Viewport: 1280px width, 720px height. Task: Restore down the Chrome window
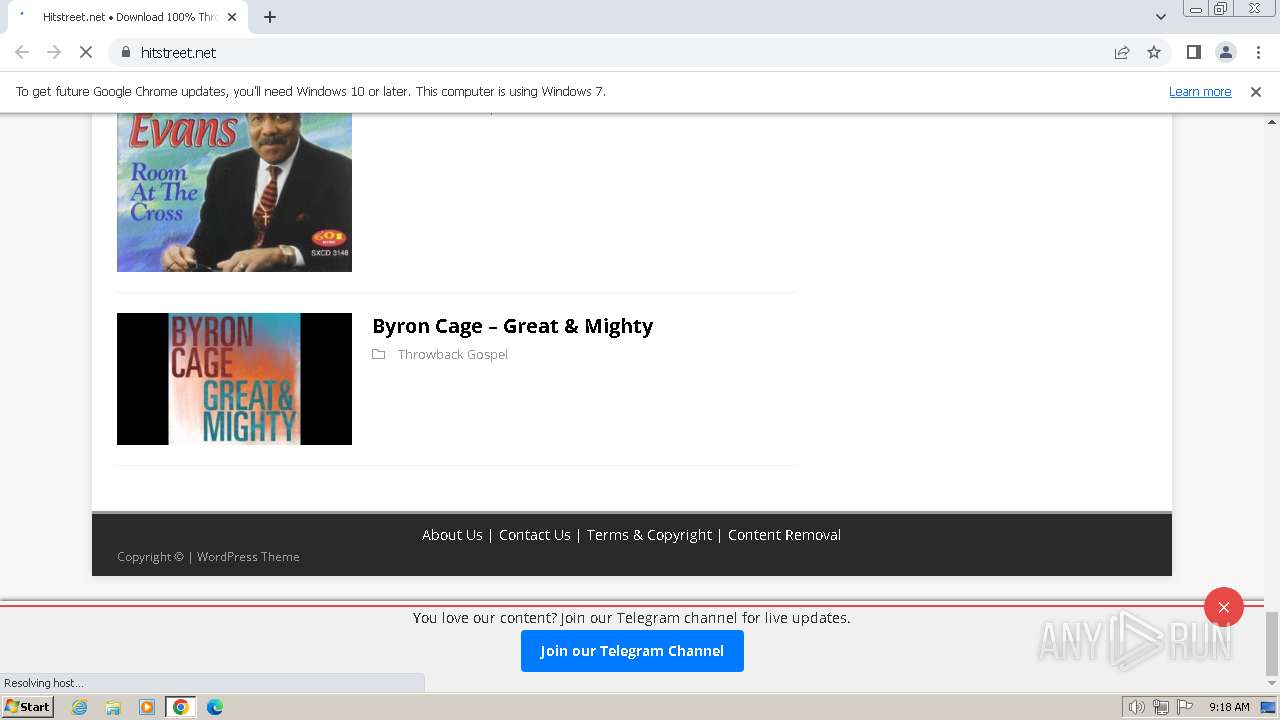point(1221,8)
